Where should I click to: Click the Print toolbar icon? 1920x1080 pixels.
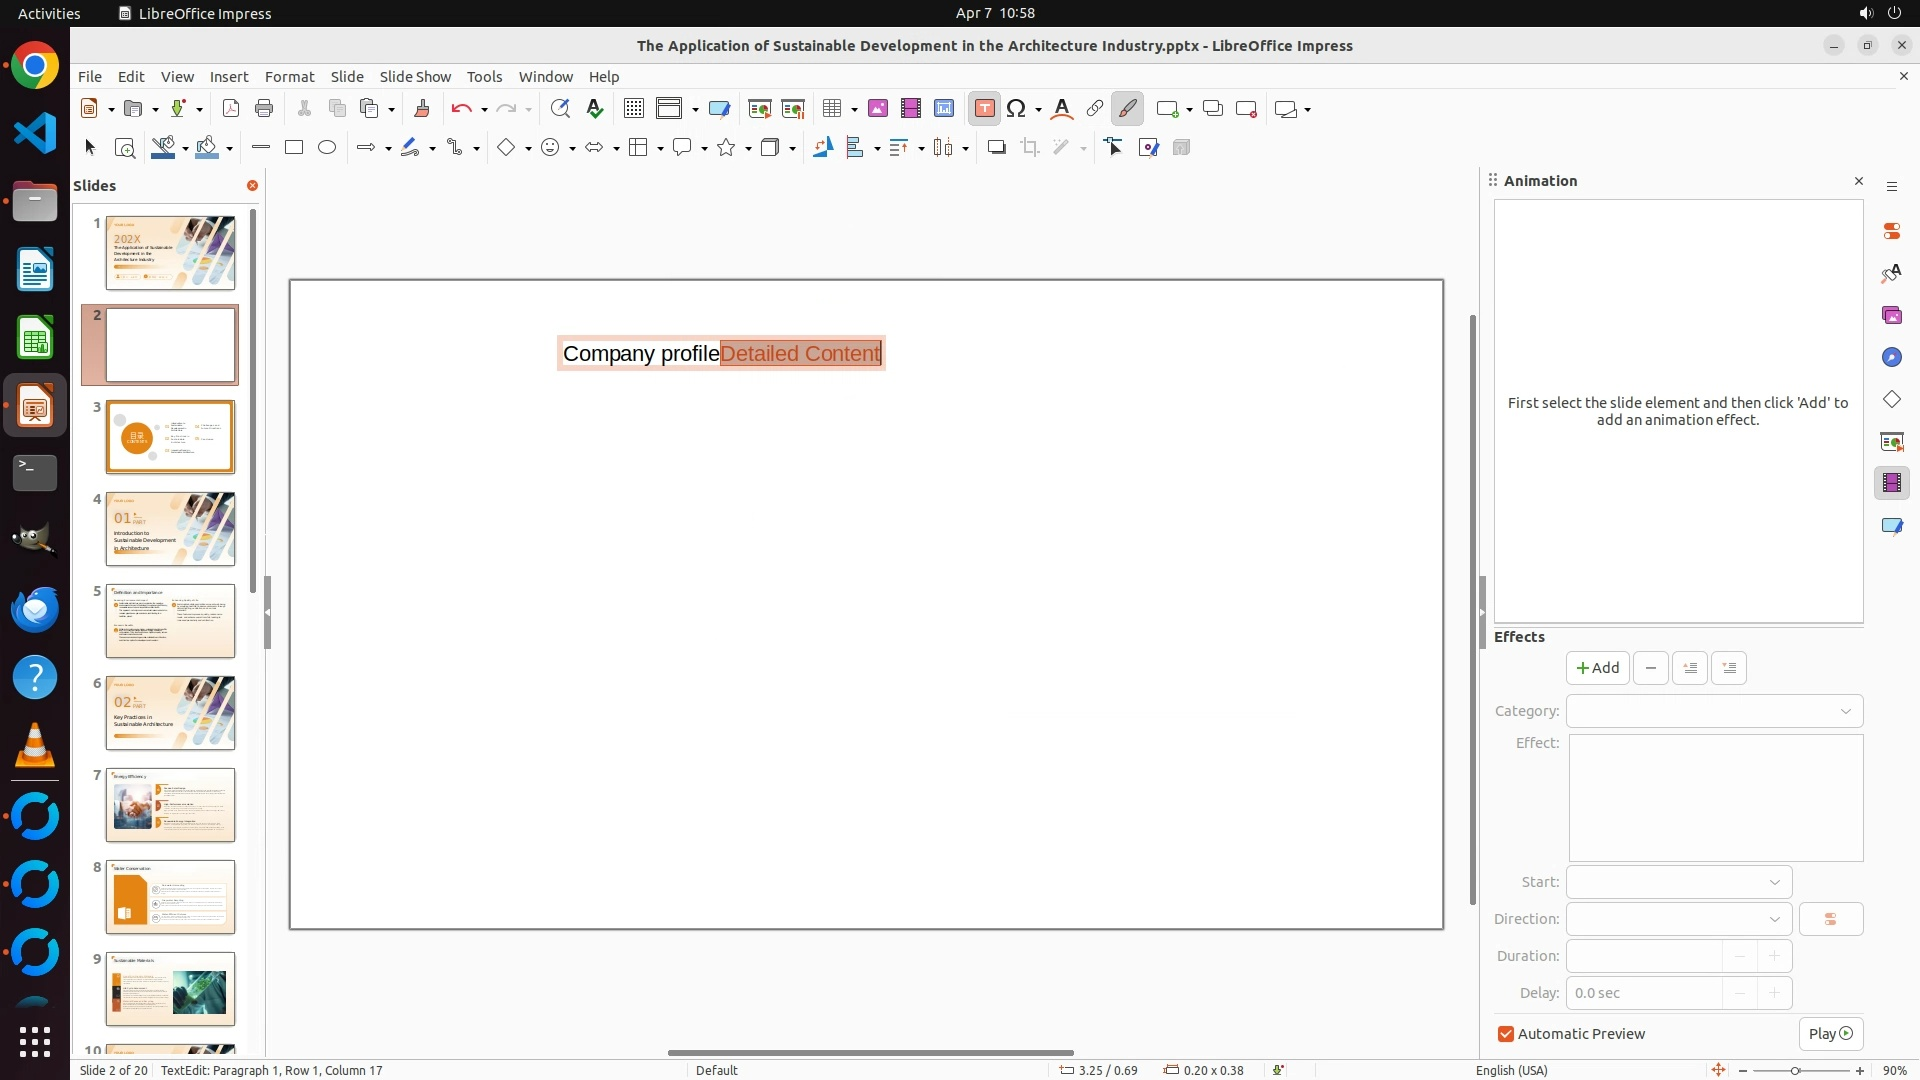pyautogui.click(x=264, y=109)
